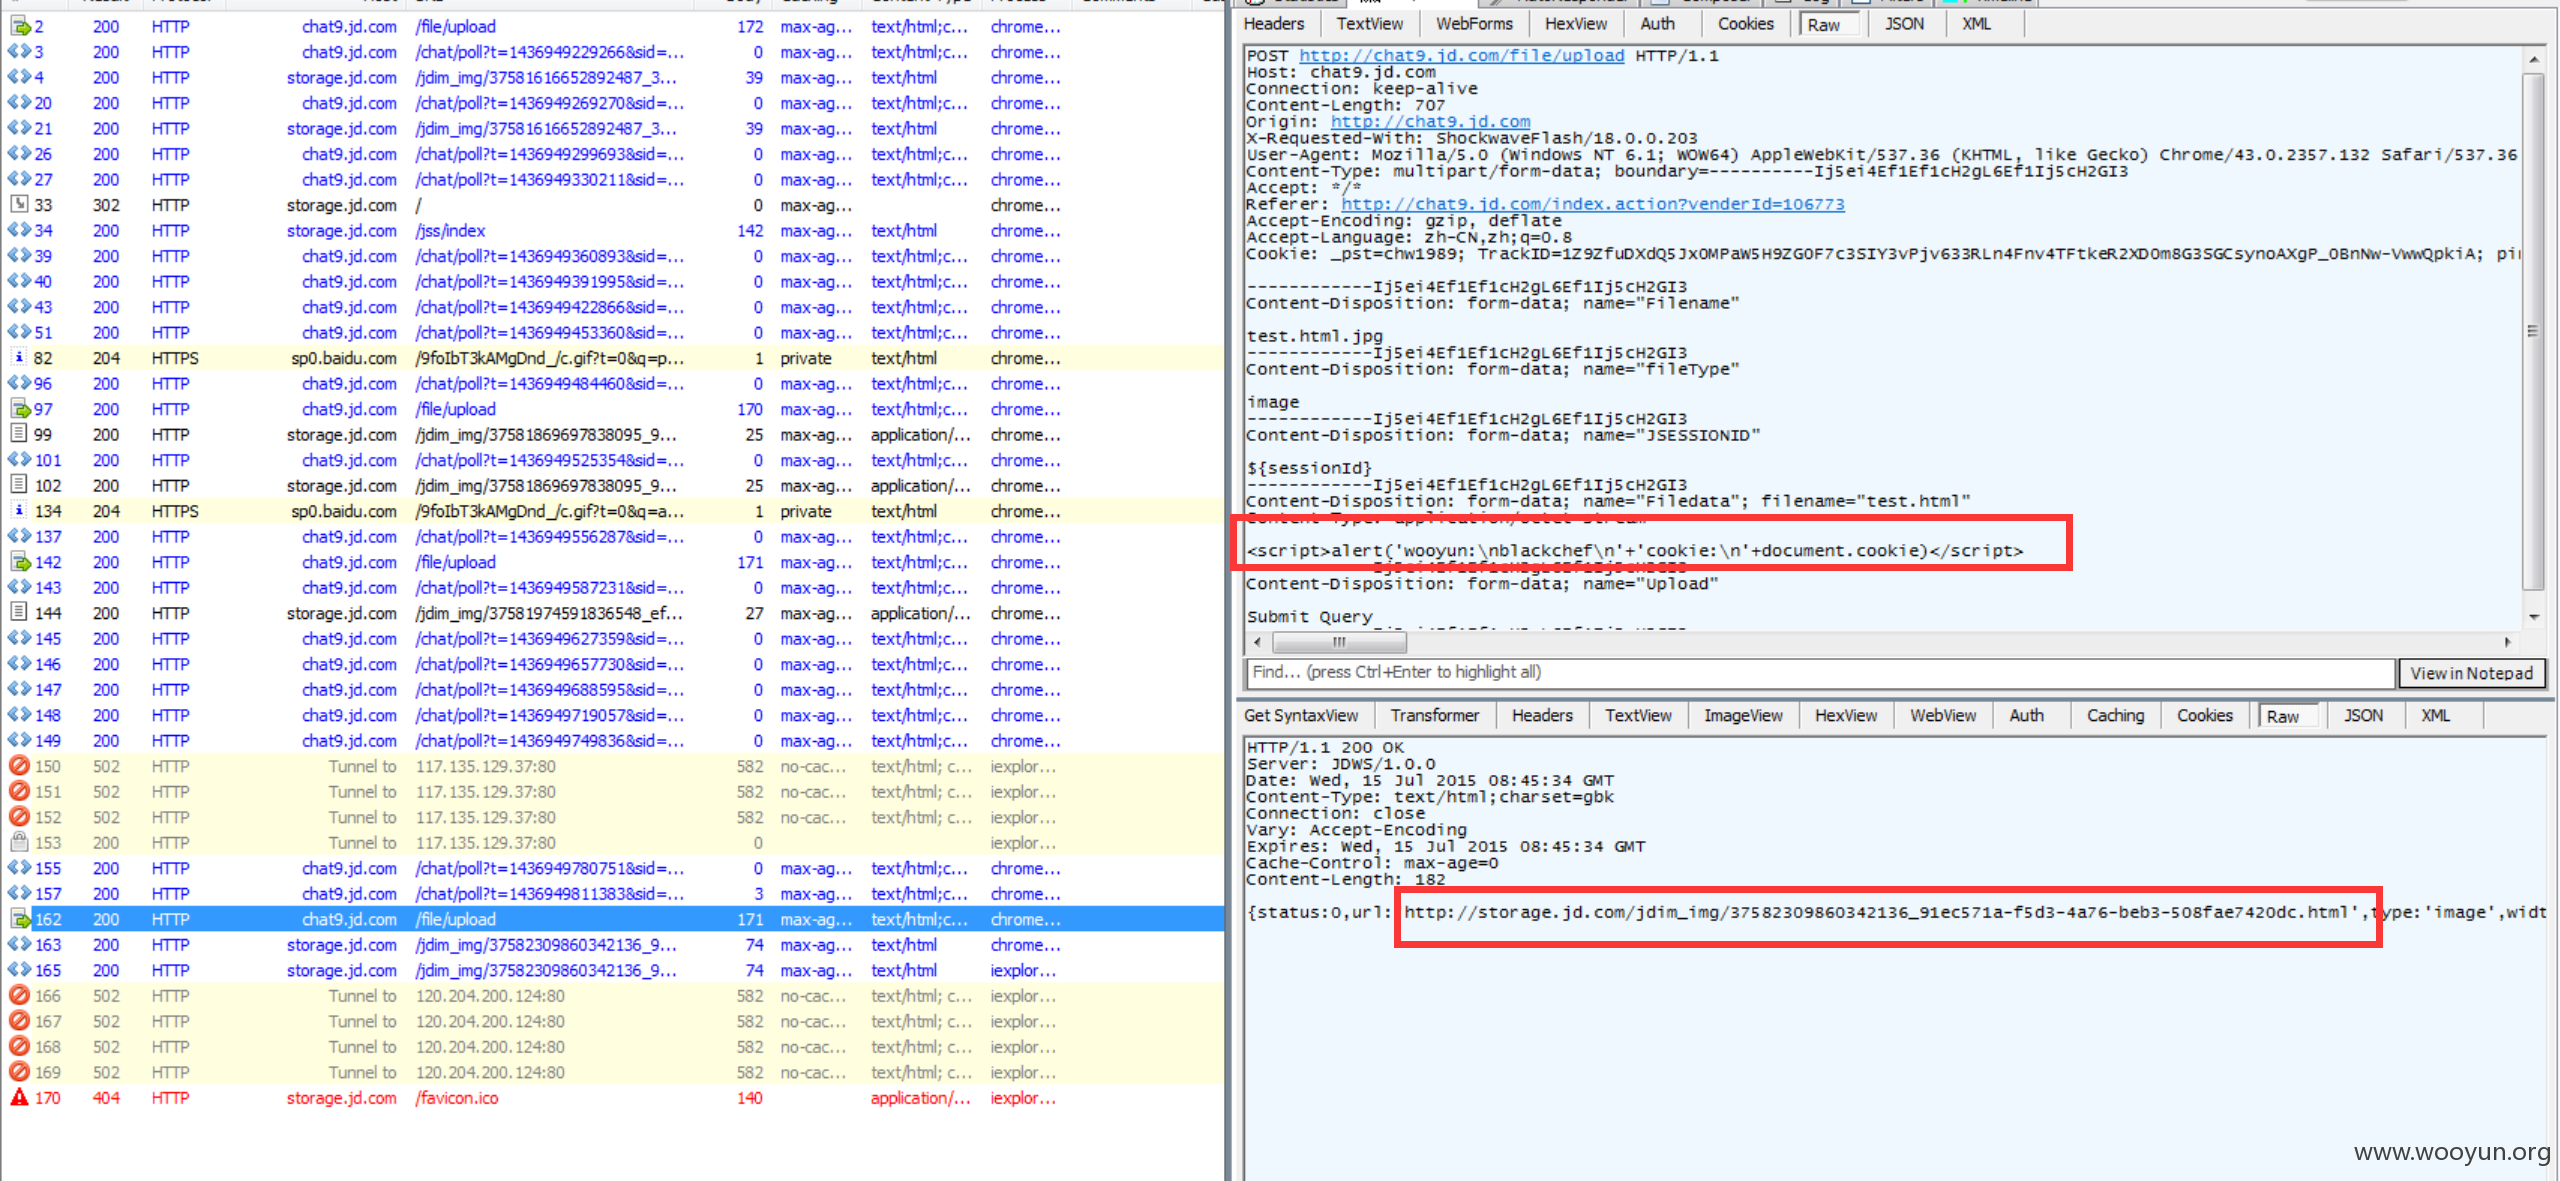Click request pane scroll right arrow
Viewport: 2560px width, 1181px height.
(2507, 642)
